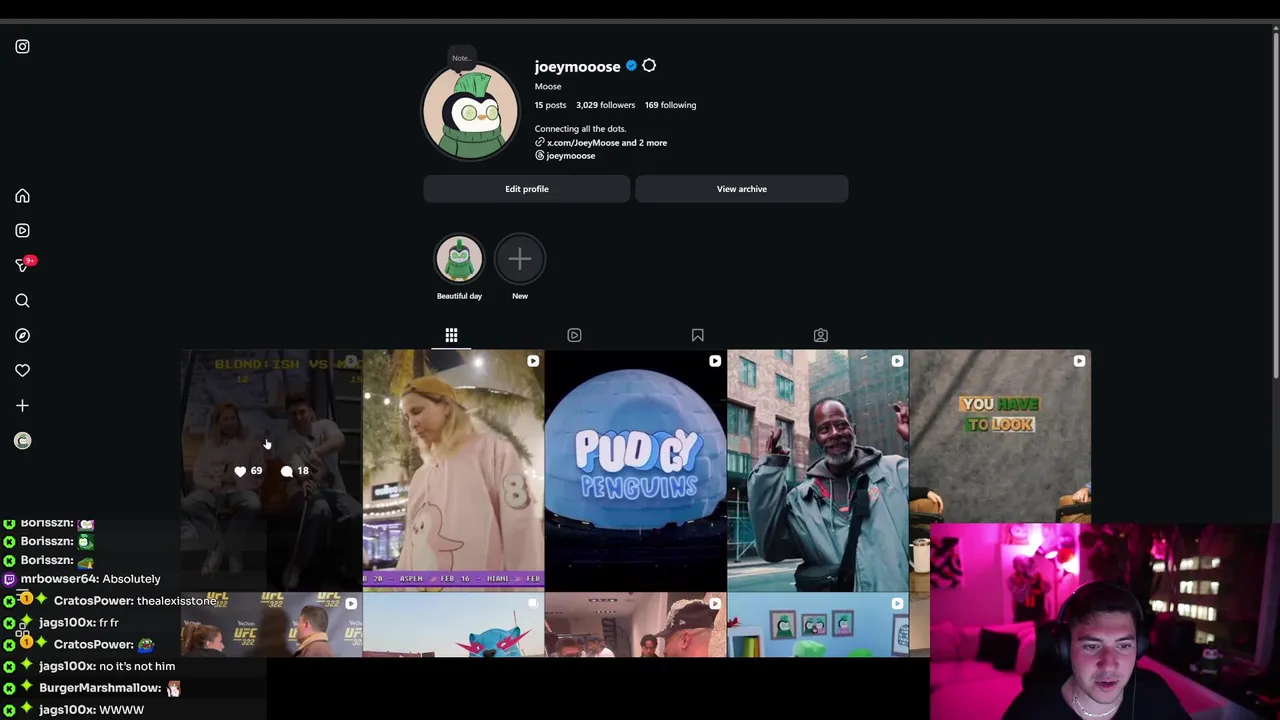The image size is (1280, 720).
Task: Open Messages with notification badge
Action: click(24, 265)
